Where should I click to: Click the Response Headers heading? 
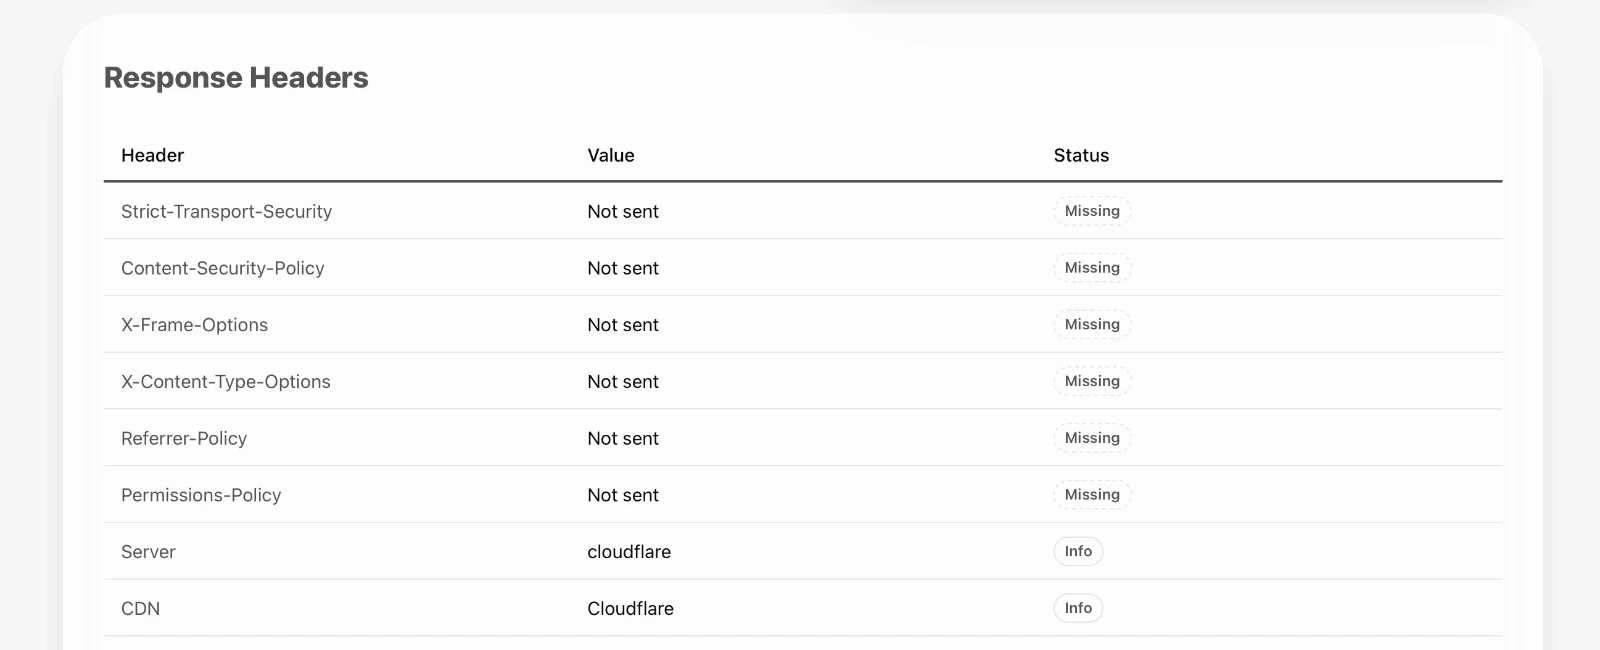click(236, 78)
